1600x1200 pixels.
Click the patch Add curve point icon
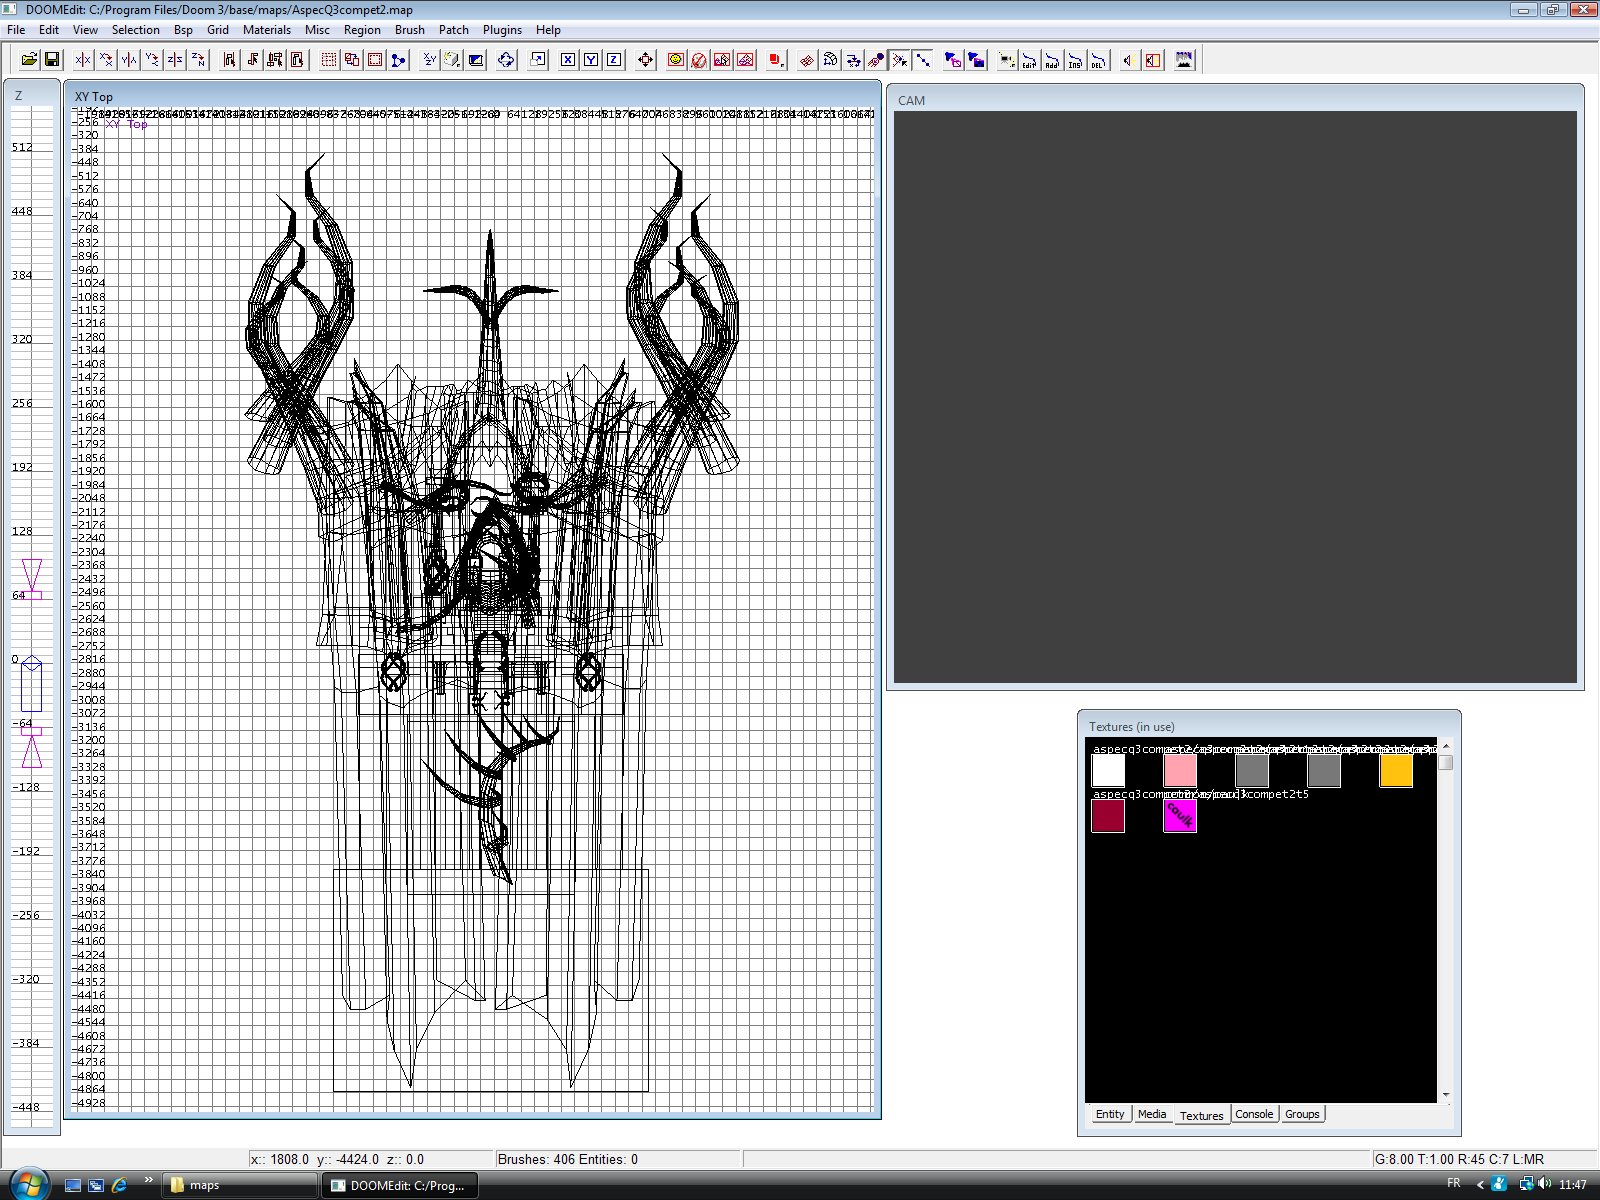[x=1052, y=60]
